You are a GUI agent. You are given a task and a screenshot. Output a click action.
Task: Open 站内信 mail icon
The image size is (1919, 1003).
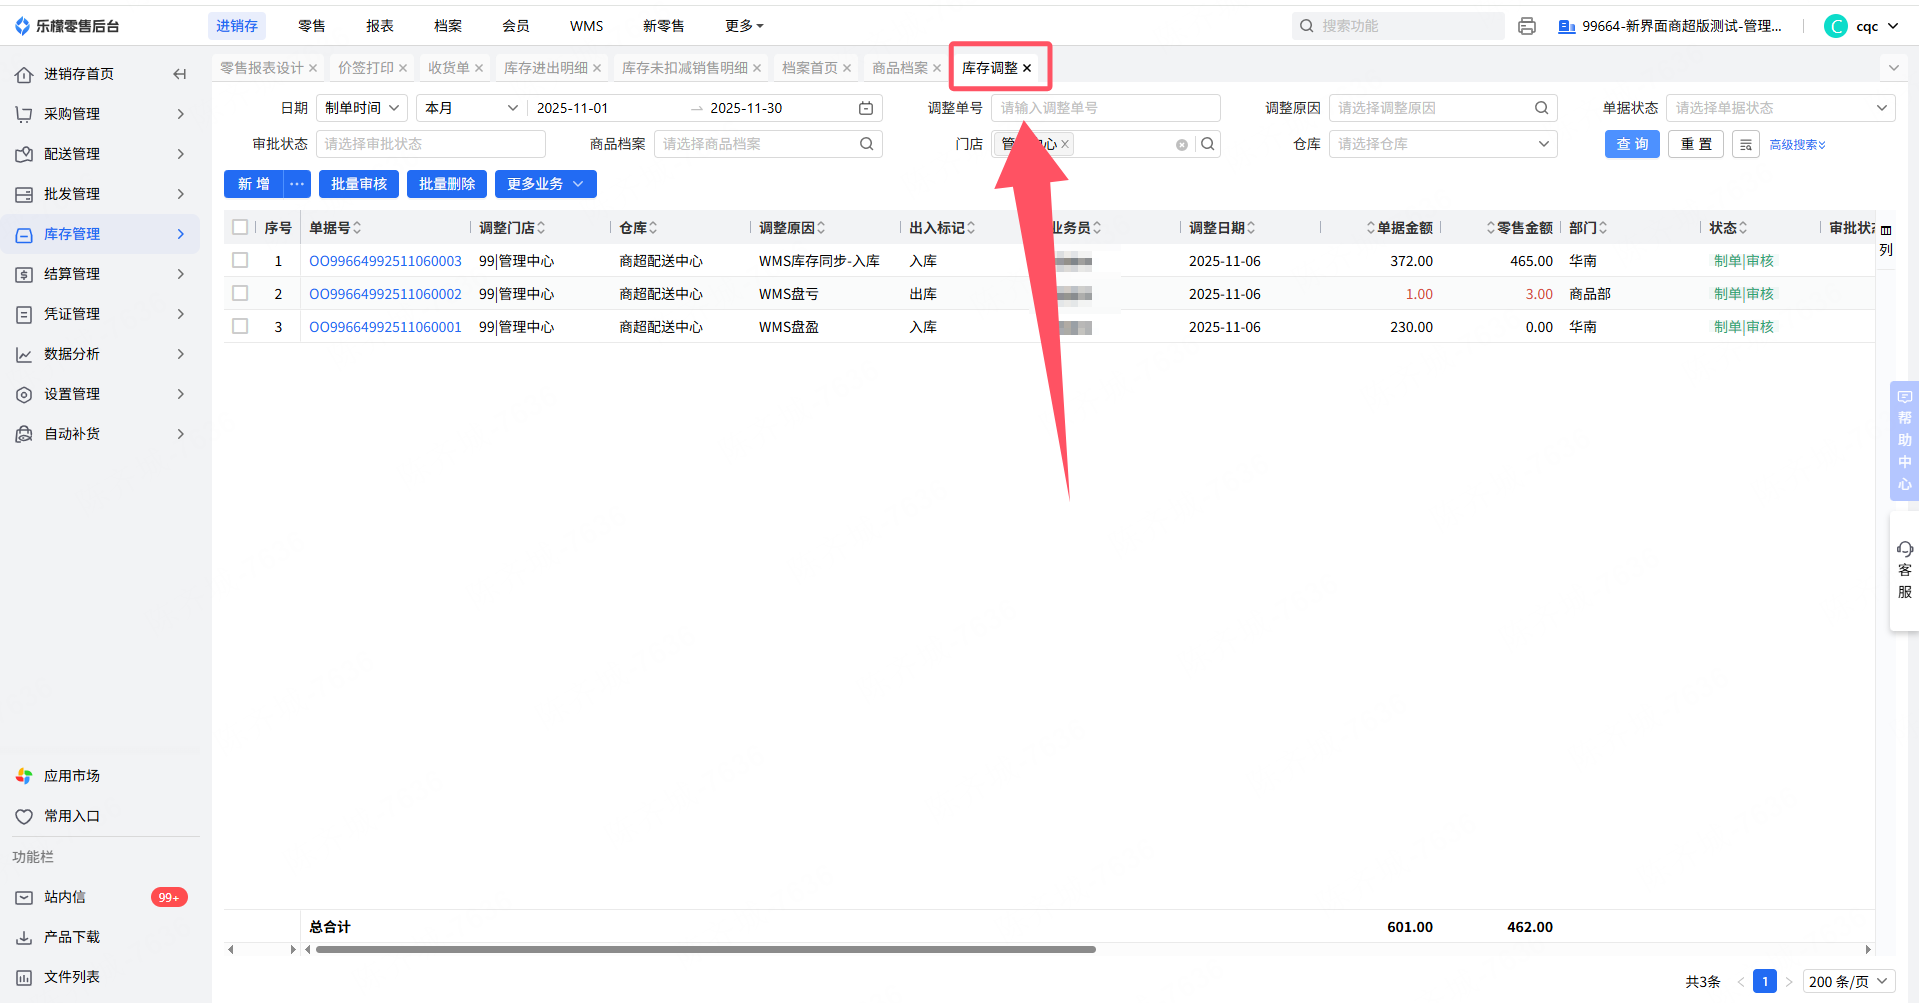tap(24, 897)
